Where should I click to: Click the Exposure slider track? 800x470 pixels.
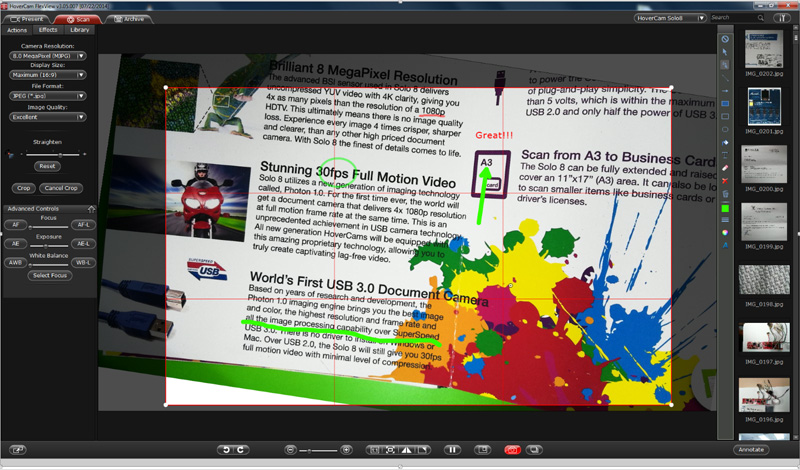49,245
